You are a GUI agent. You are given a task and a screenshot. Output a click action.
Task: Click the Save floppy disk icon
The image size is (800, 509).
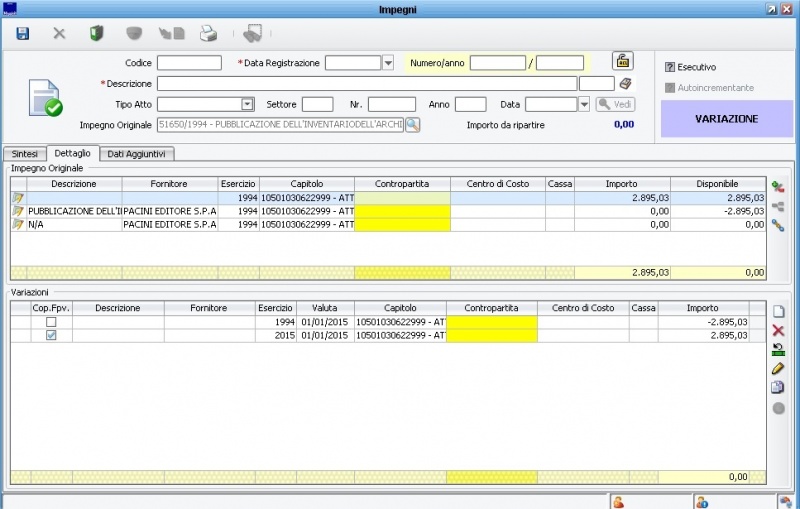23,33
